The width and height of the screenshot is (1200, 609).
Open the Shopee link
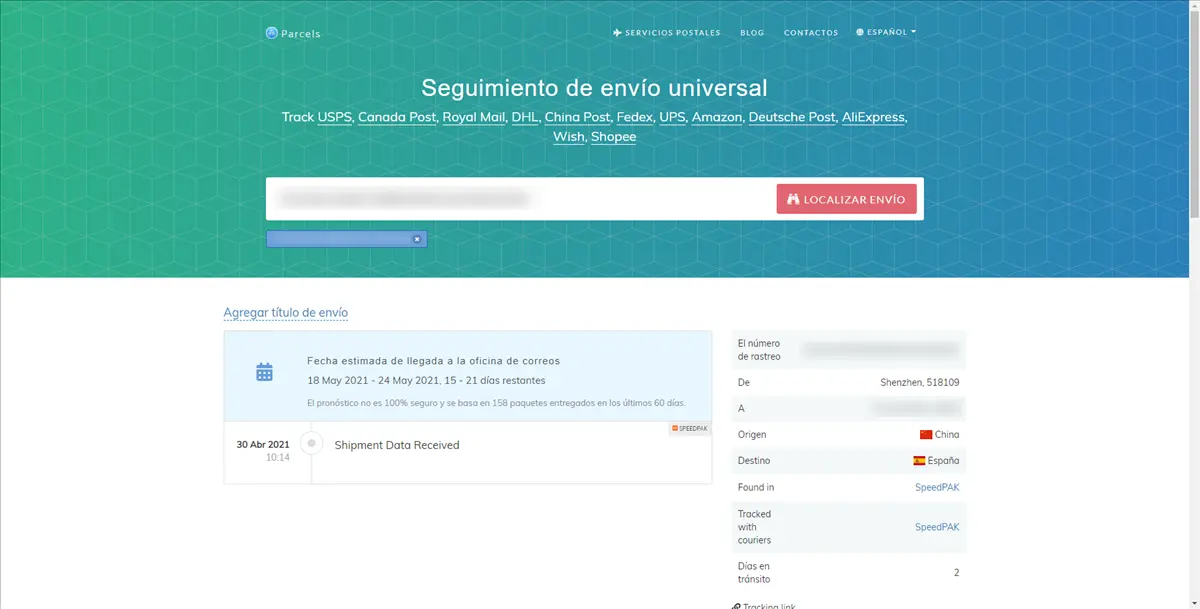(x=613, y=137)
